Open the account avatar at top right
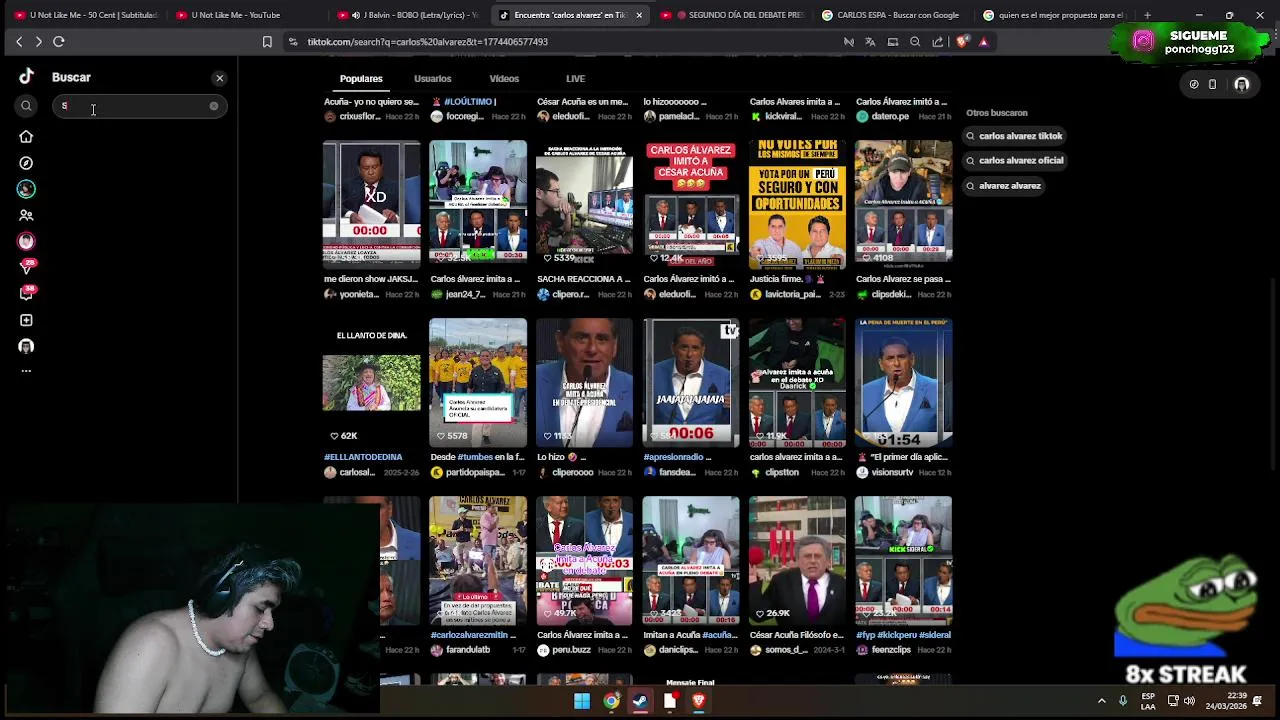The image size is (1280, 720). (x=1242, y=85)
